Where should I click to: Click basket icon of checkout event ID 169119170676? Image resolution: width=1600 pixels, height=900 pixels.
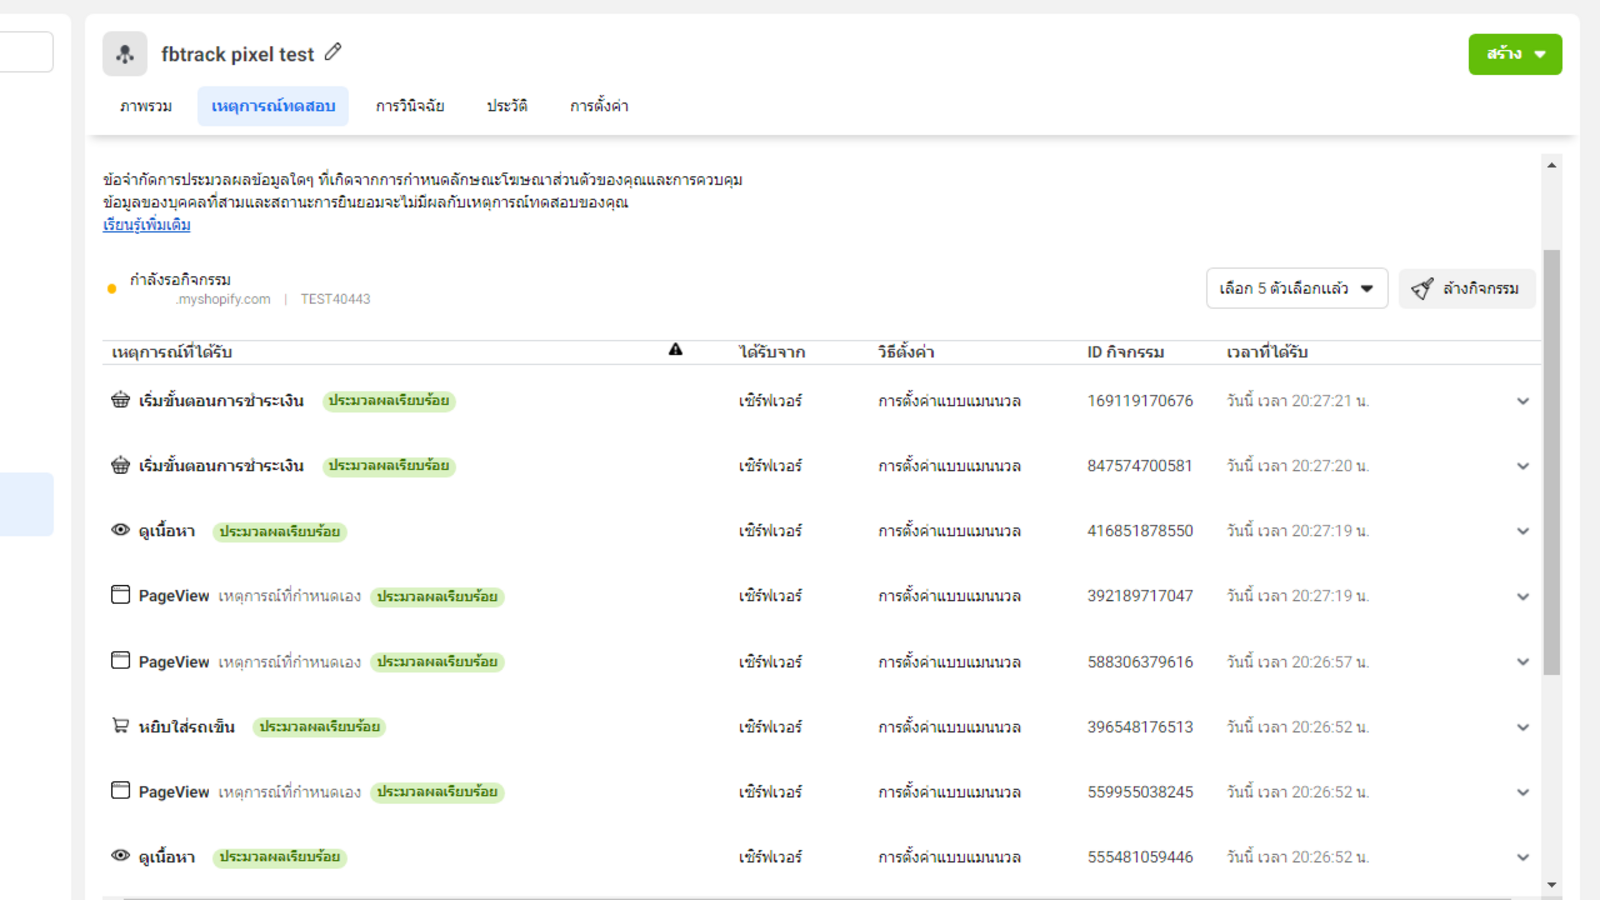click(120, 400)
